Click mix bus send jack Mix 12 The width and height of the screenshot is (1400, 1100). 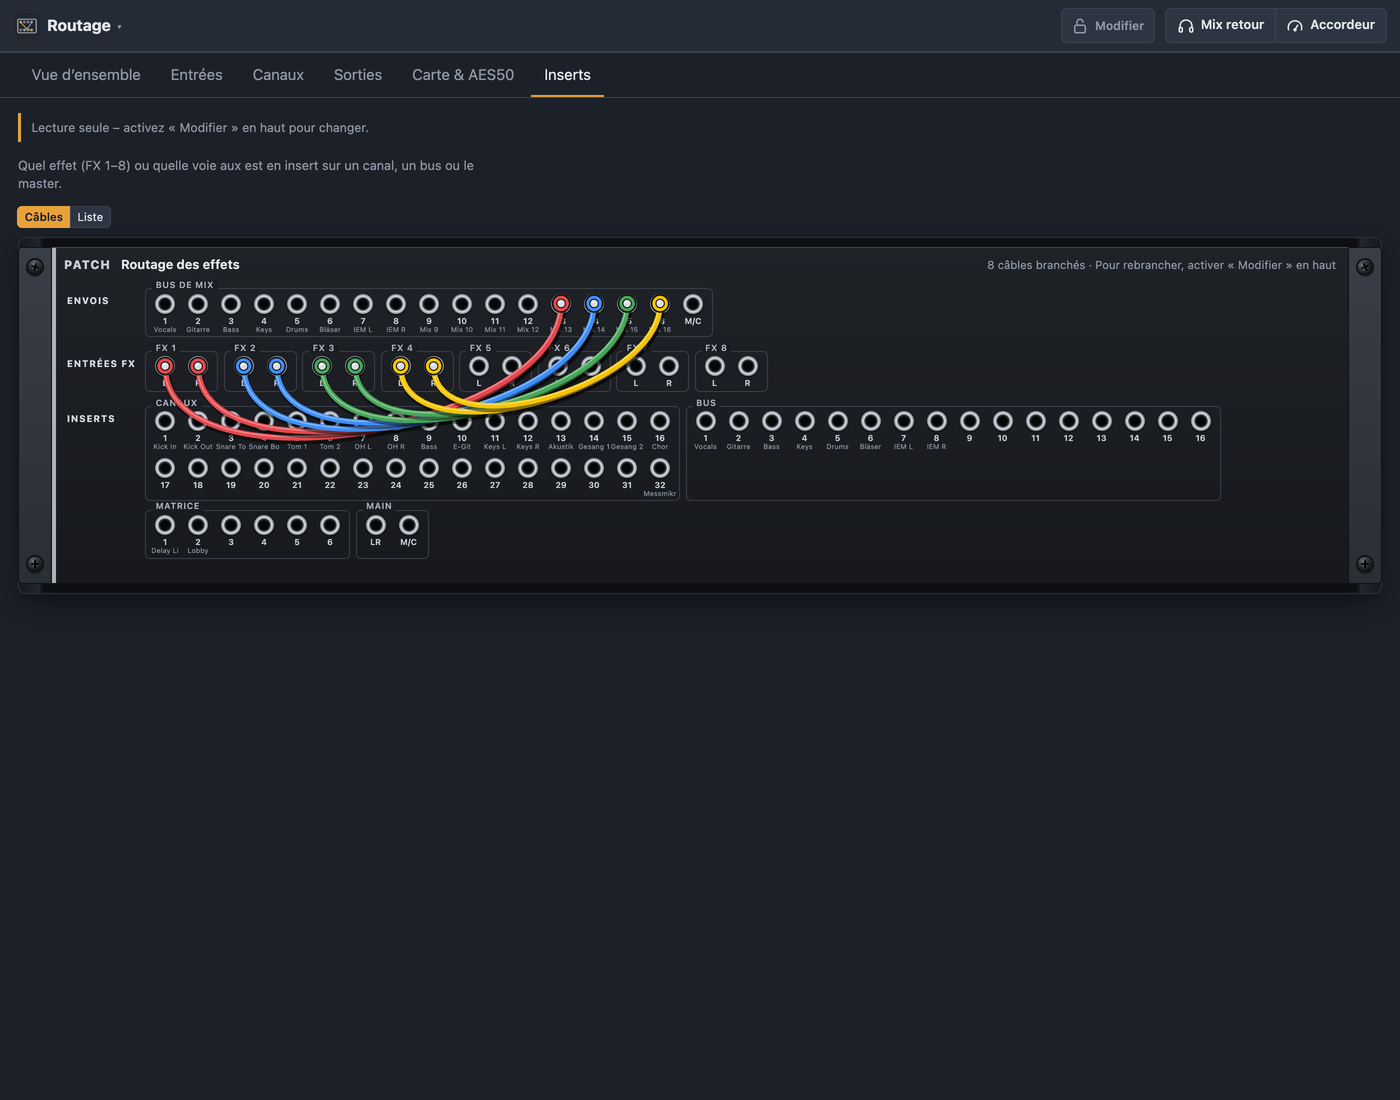pos(528,304)
